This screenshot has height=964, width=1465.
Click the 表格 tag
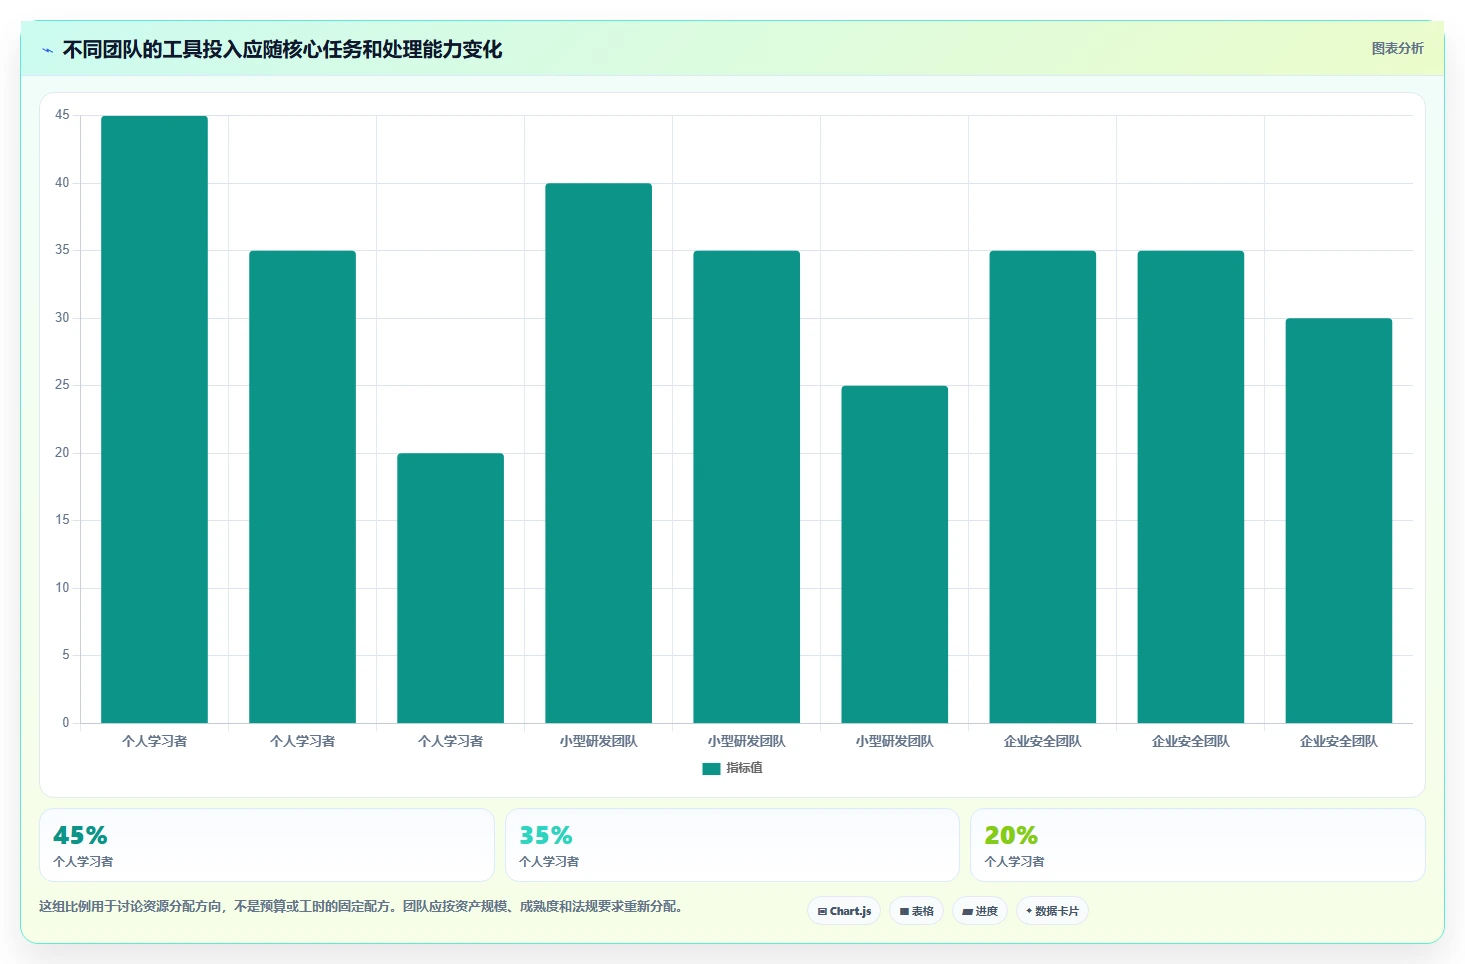pyautogui.click(x=916, y=911)
